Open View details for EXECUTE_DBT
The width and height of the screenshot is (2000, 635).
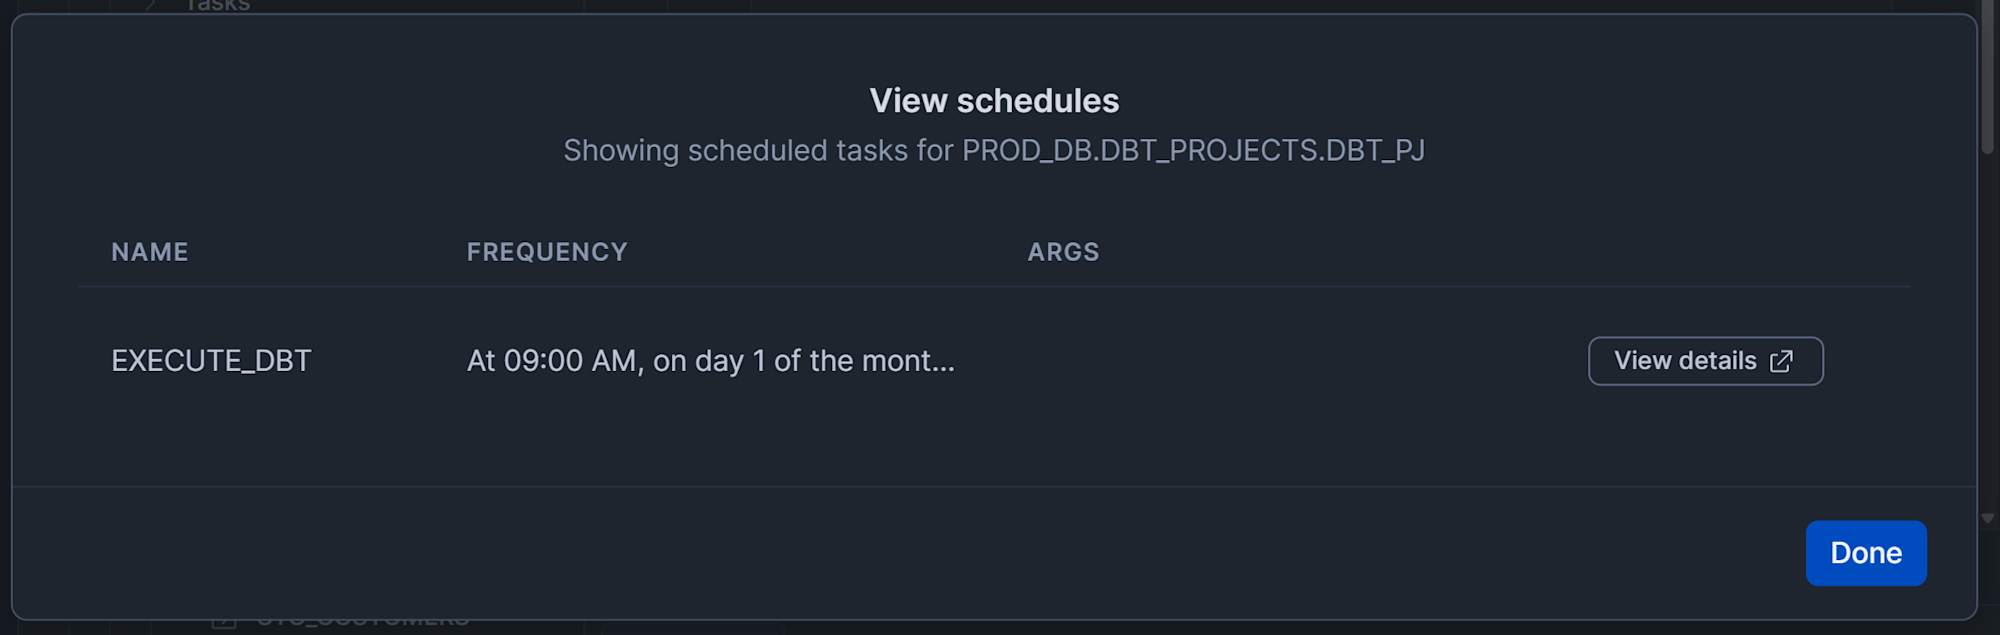tap(1704, 361)
